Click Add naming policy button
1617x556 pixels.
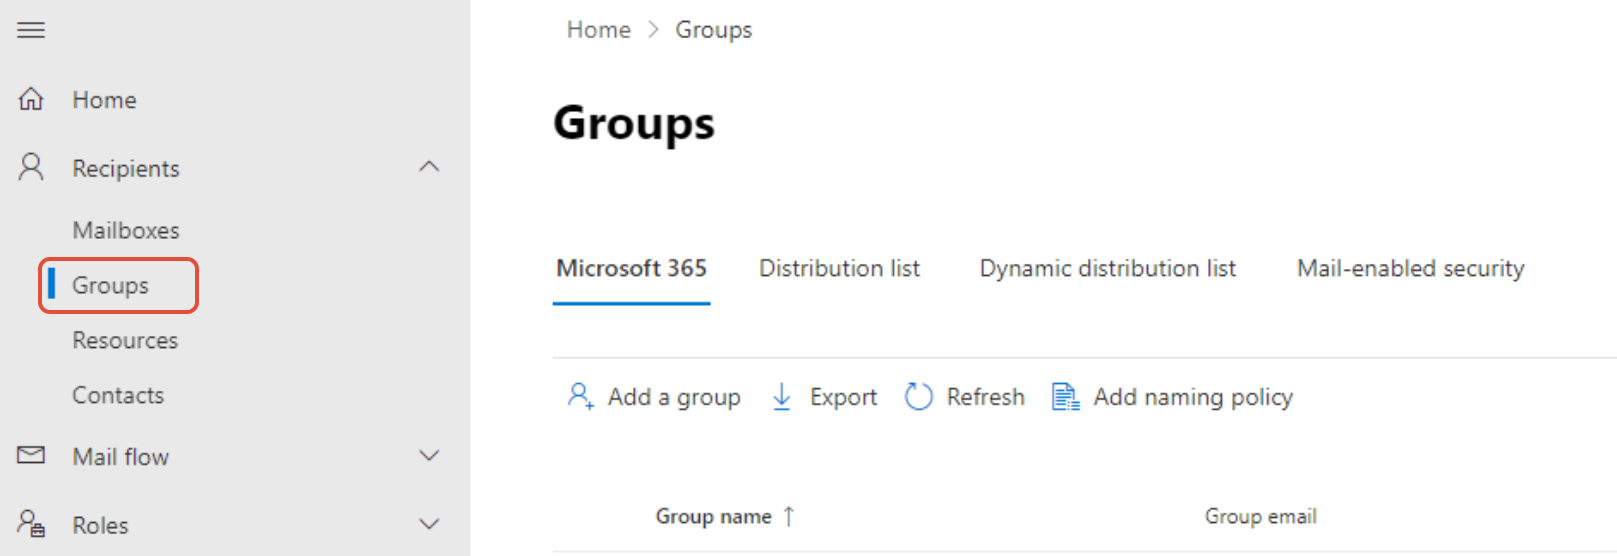coord(1172,397)
